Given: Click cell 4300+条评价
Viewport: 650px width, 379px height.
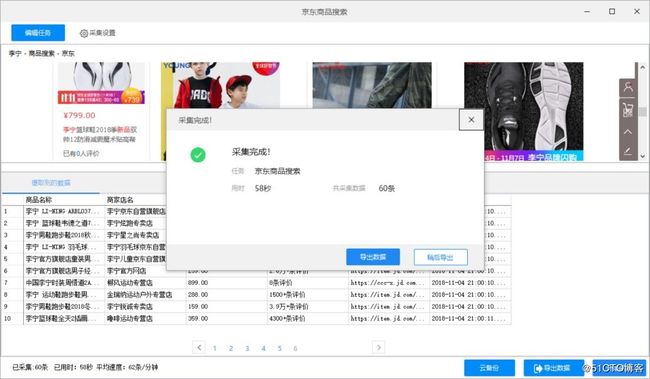Looking at the screenshot, I should coord(307,319).
